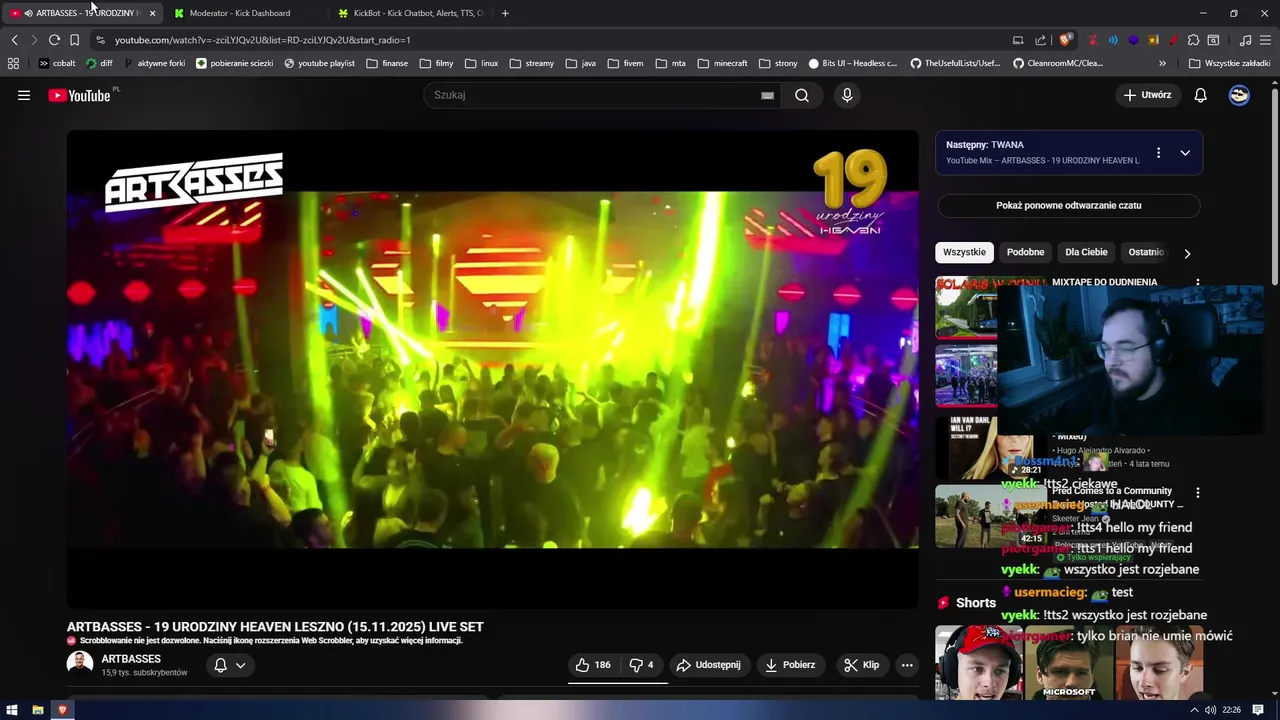The image size is (1280, 720).
Task: Toggle ARTBASSES channel notification bell
Action: 220,665
